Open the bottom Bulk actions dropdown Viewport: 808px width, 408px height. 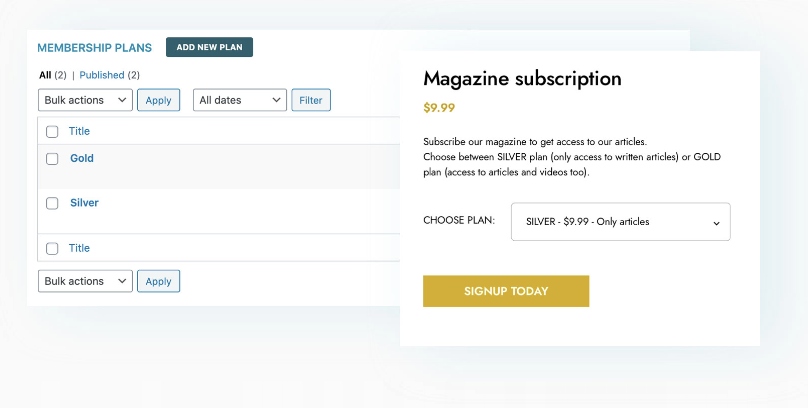click(x=85, y=281)
